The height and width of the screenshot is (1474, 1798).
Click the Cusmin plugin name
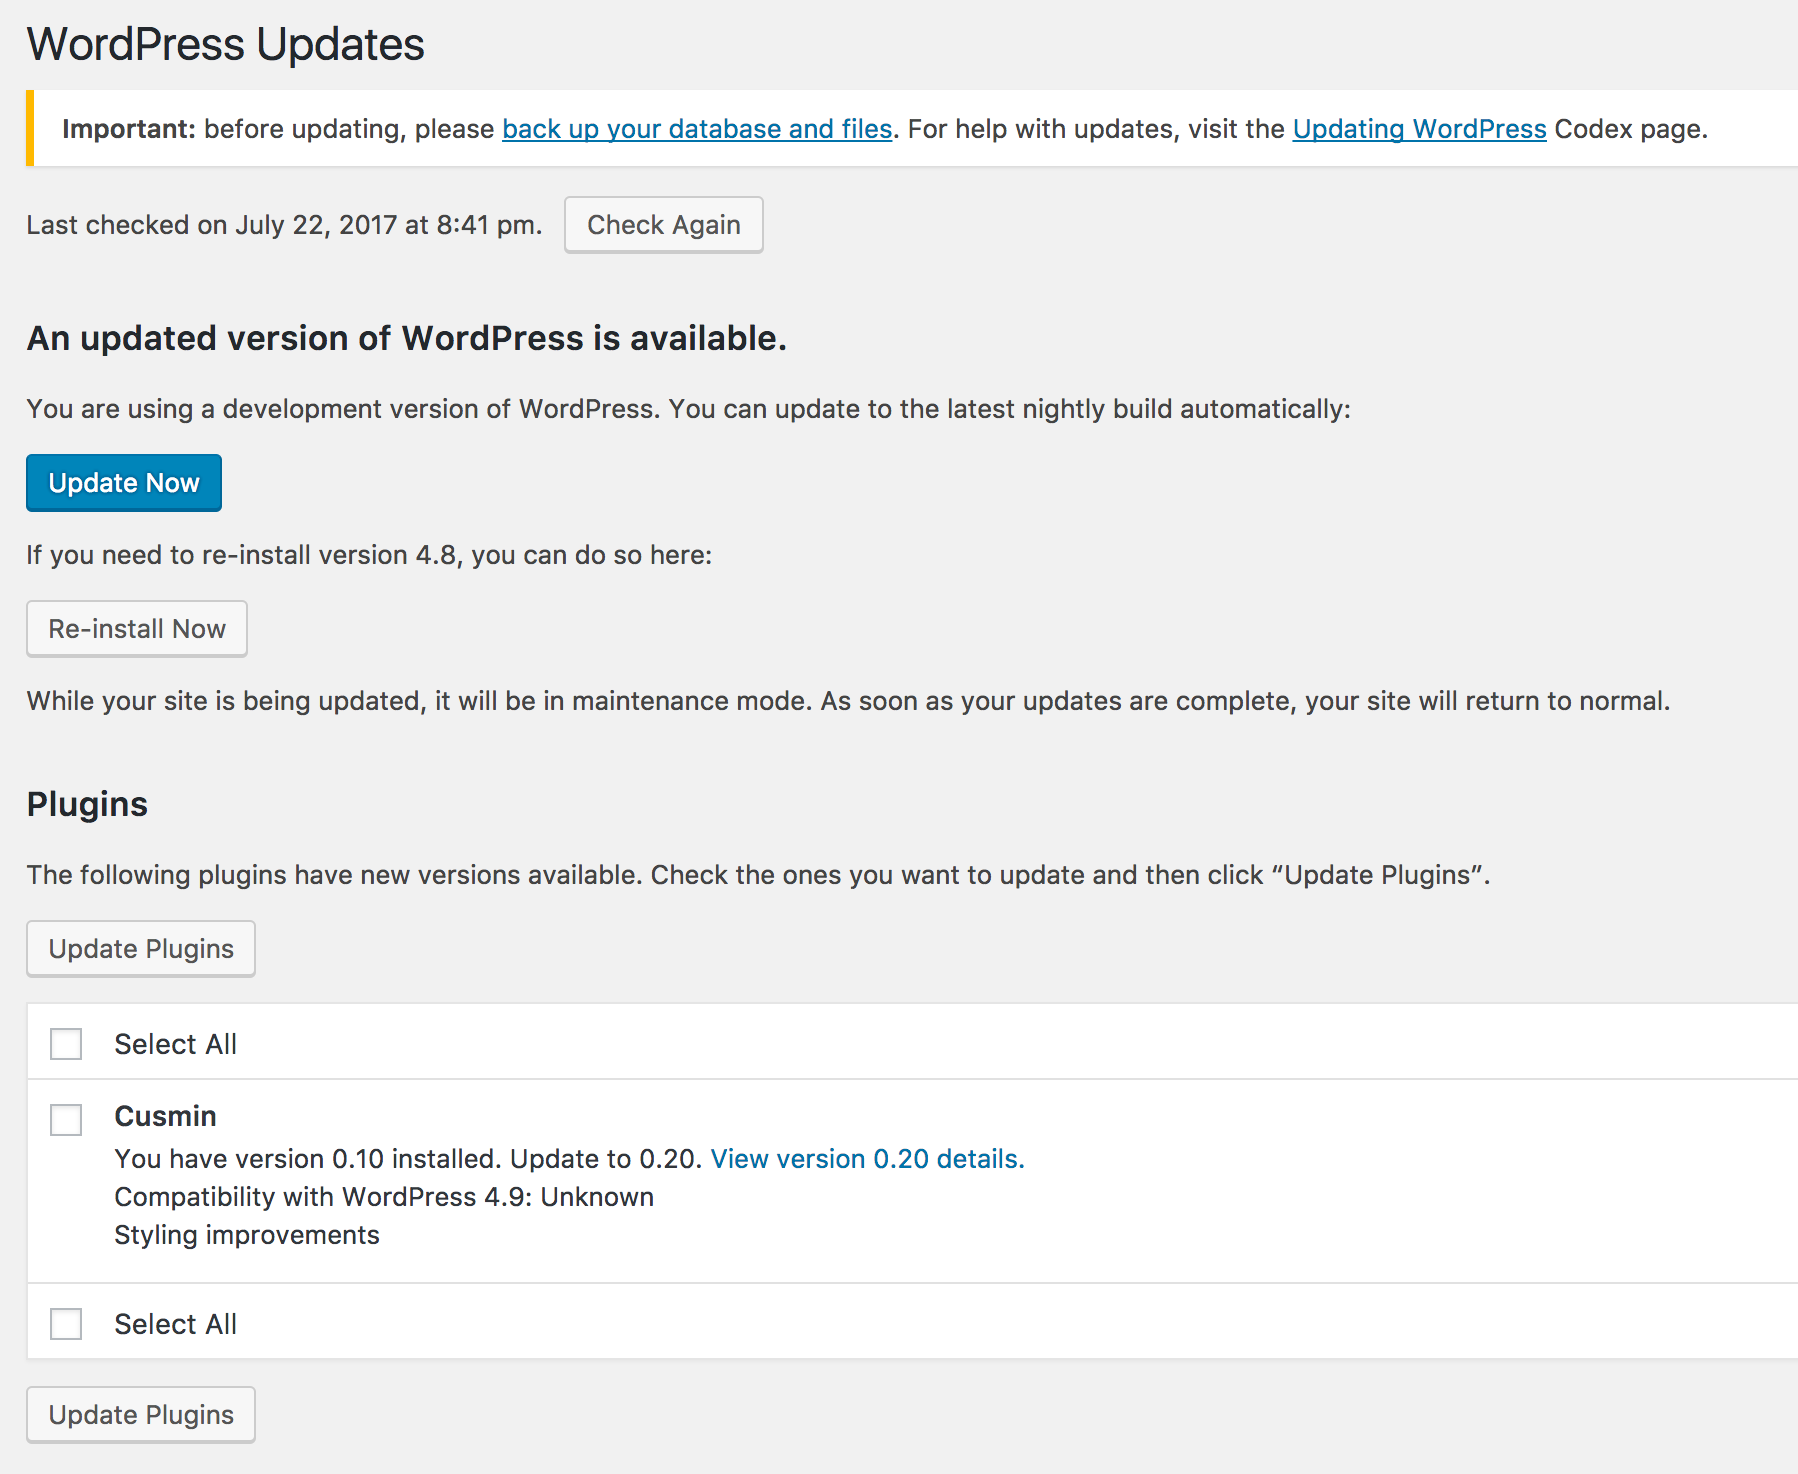(165, 1116)
